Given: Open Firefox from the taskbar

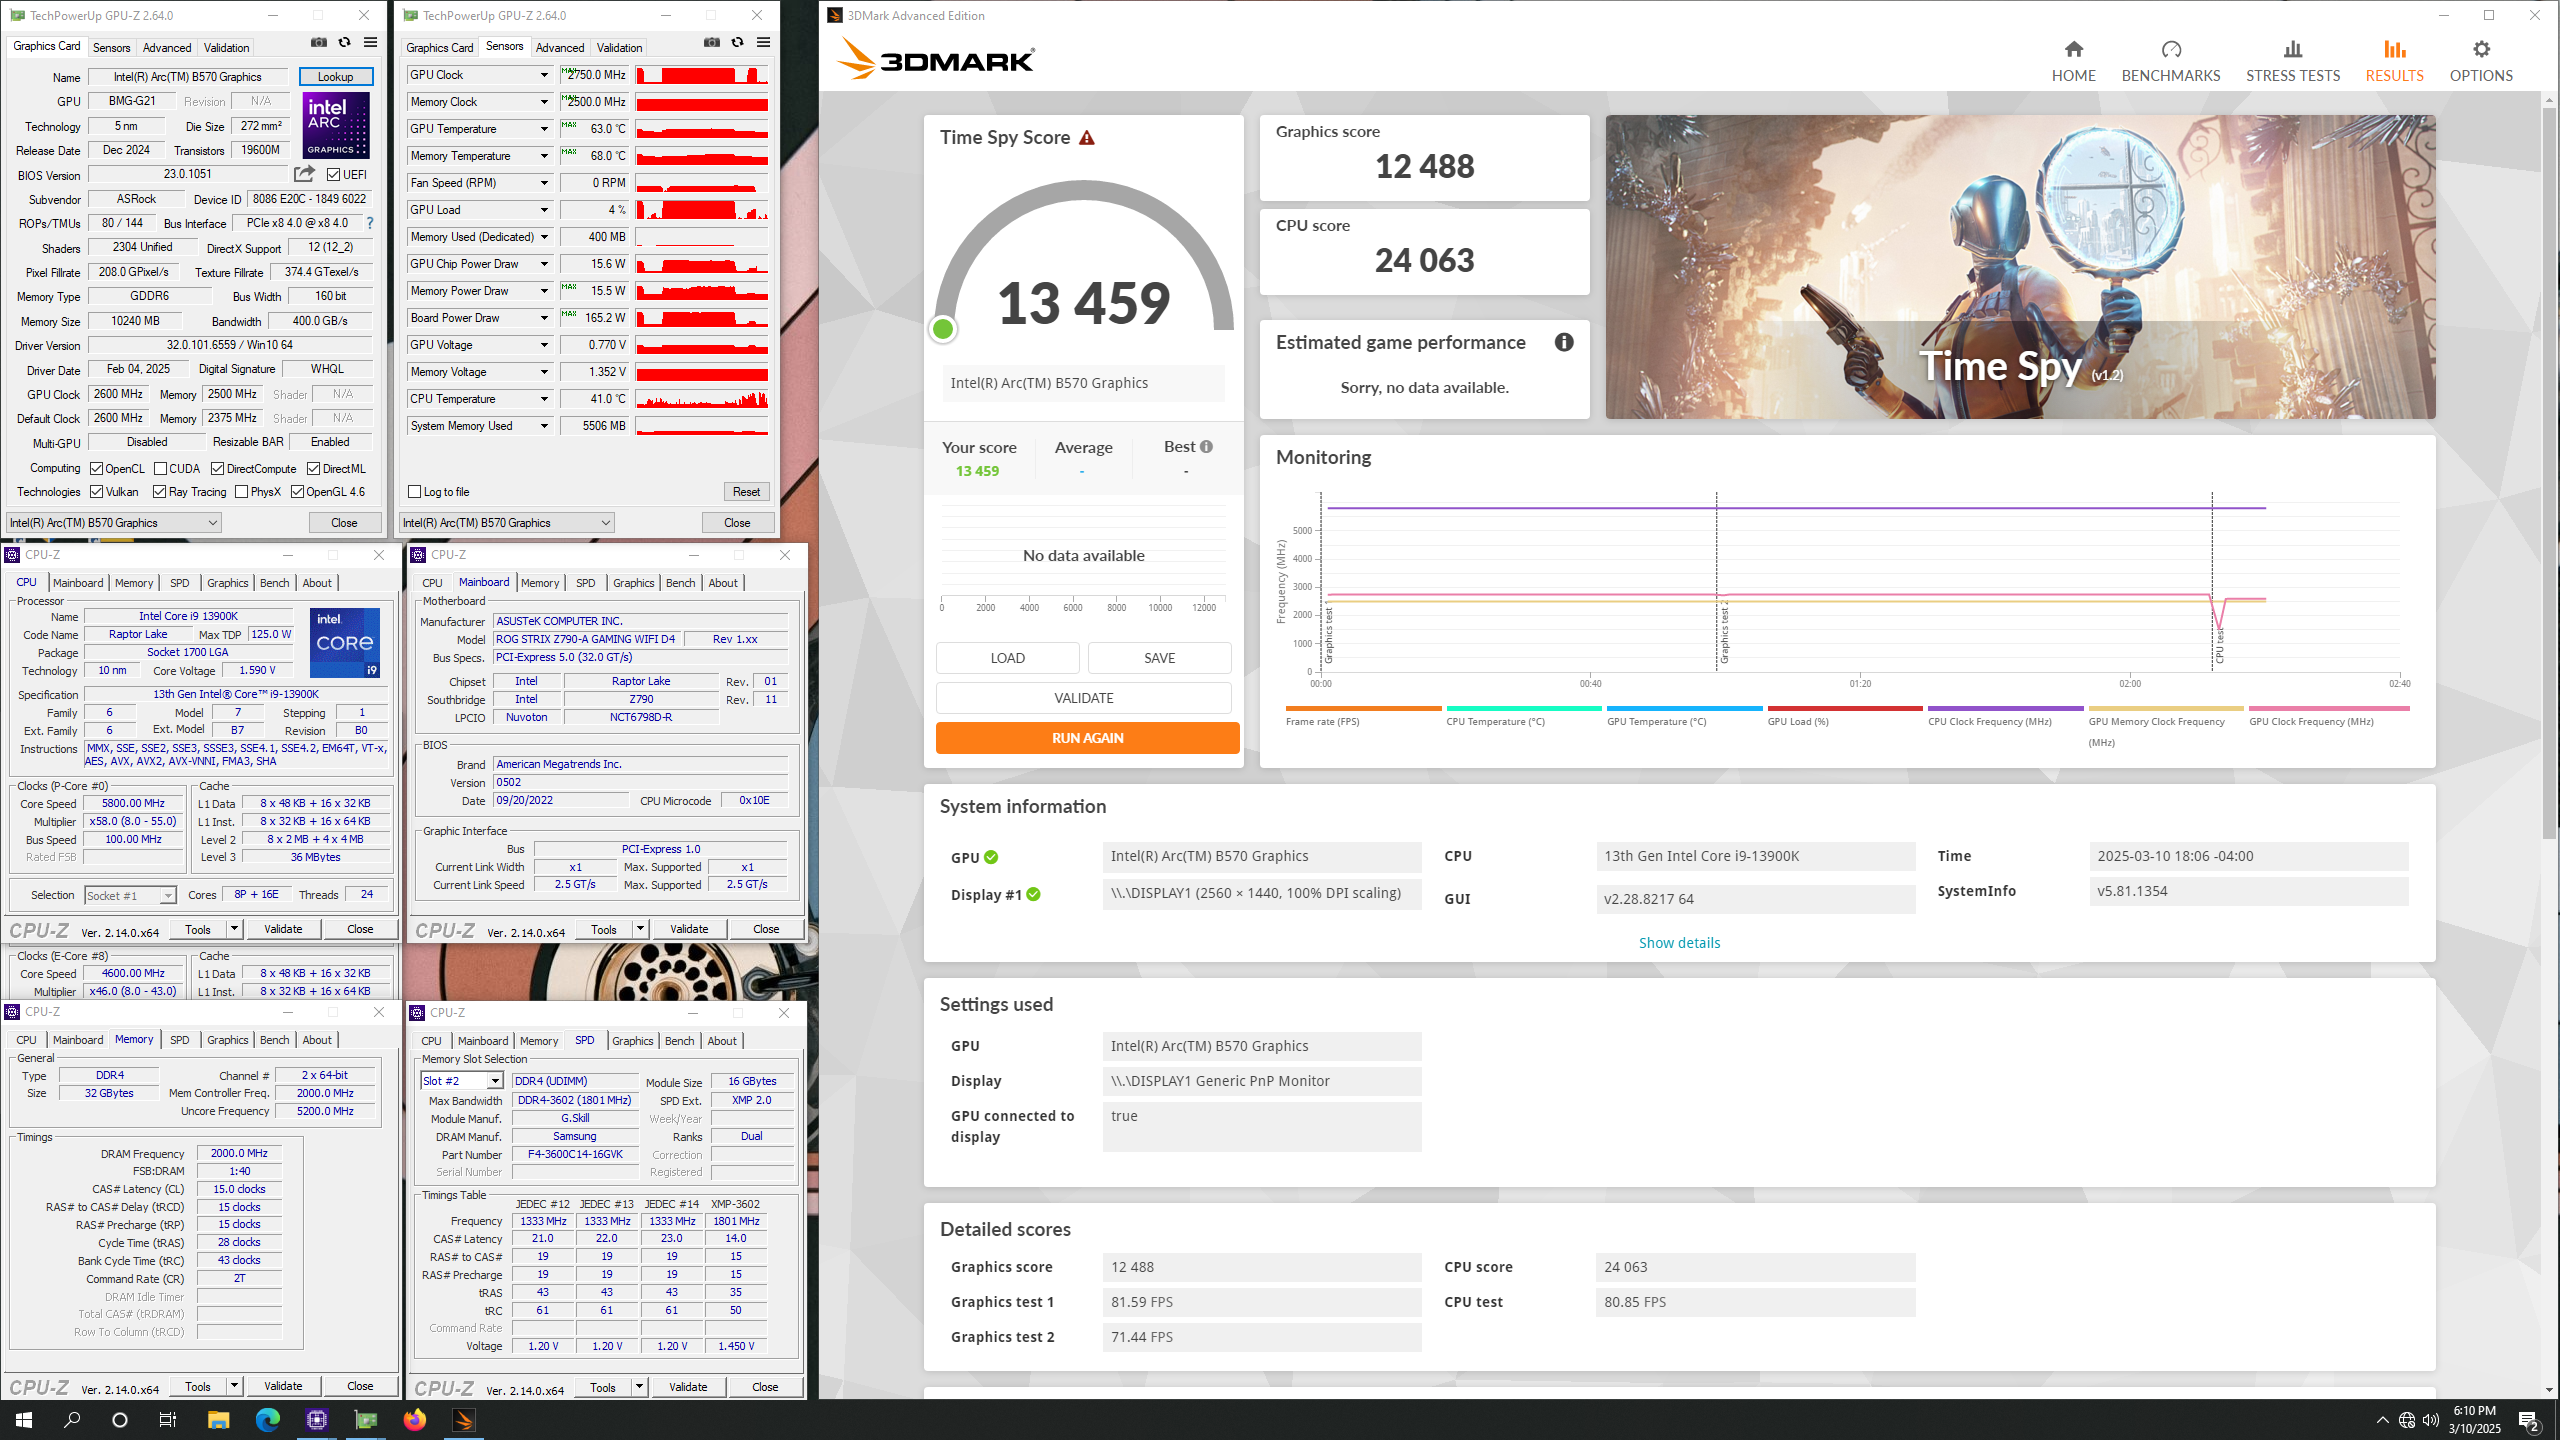Looking at the screenshot, I should tap(414, 1419).
